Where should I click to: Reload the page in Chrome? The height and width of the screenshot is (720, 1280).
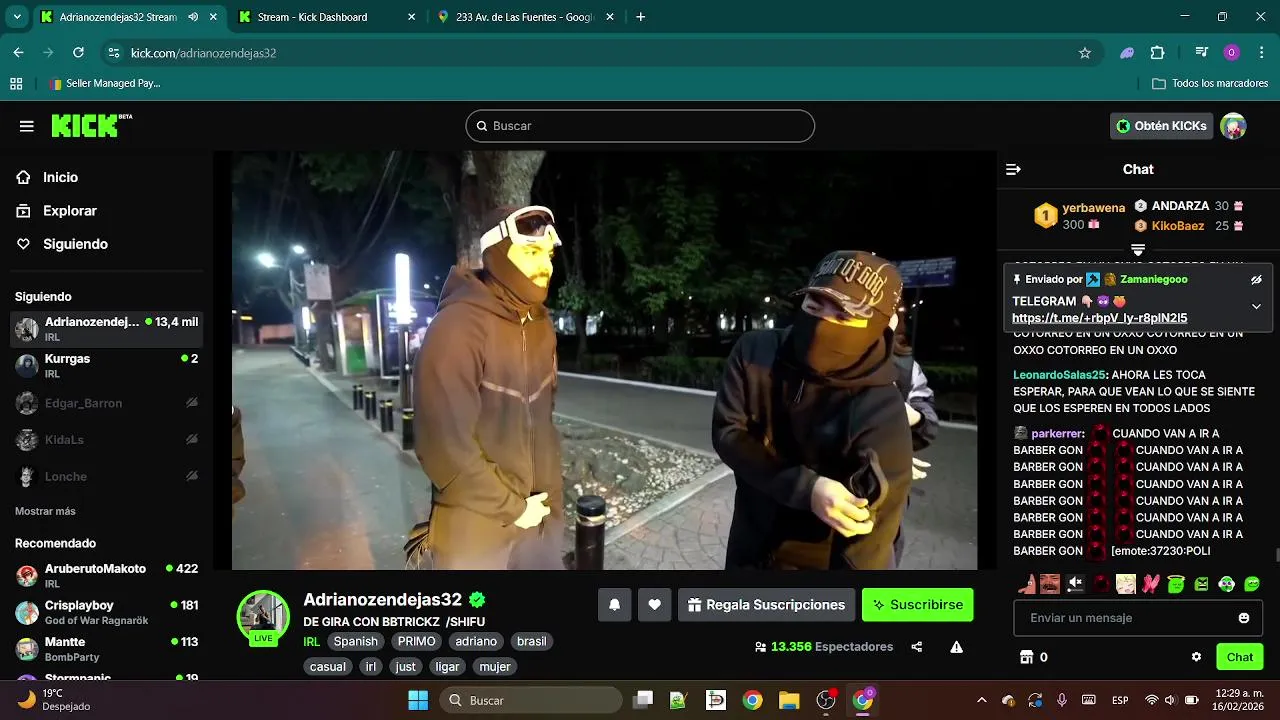click(x=78, y=53)
